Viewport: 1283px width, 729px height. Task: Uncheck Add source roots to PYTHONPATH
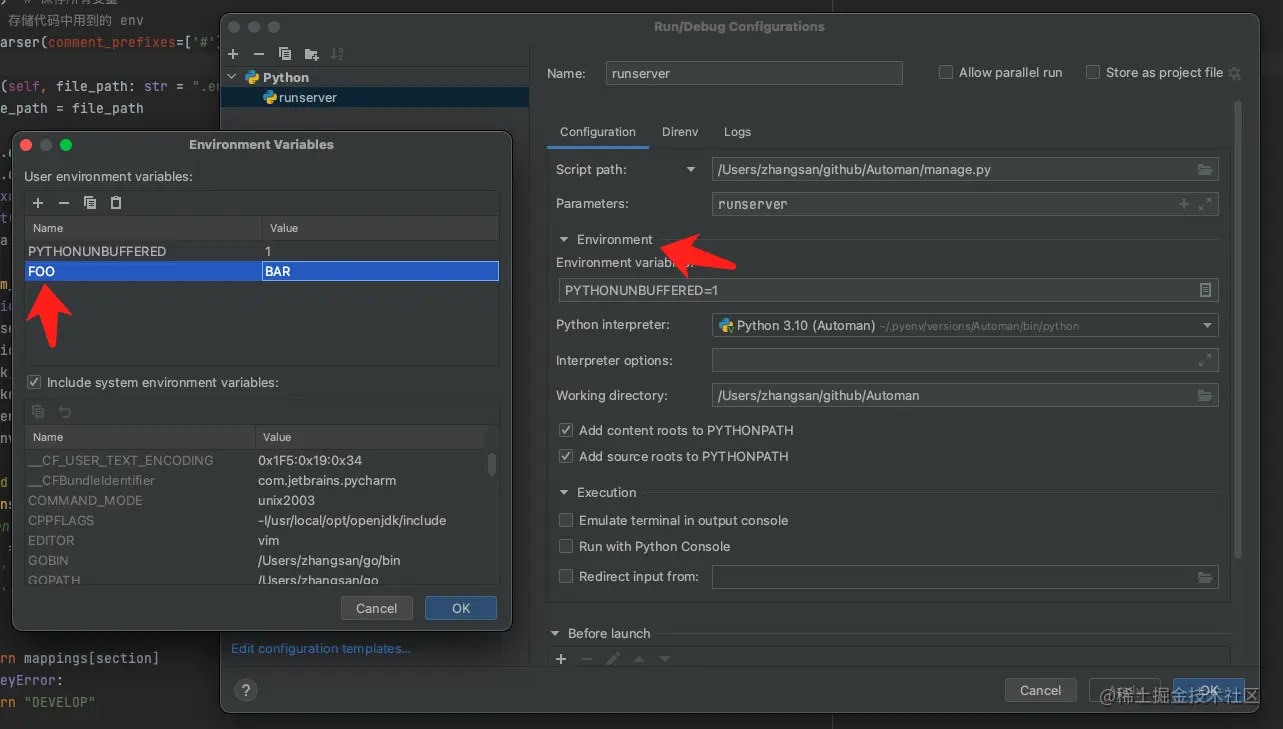click(566, 457)
